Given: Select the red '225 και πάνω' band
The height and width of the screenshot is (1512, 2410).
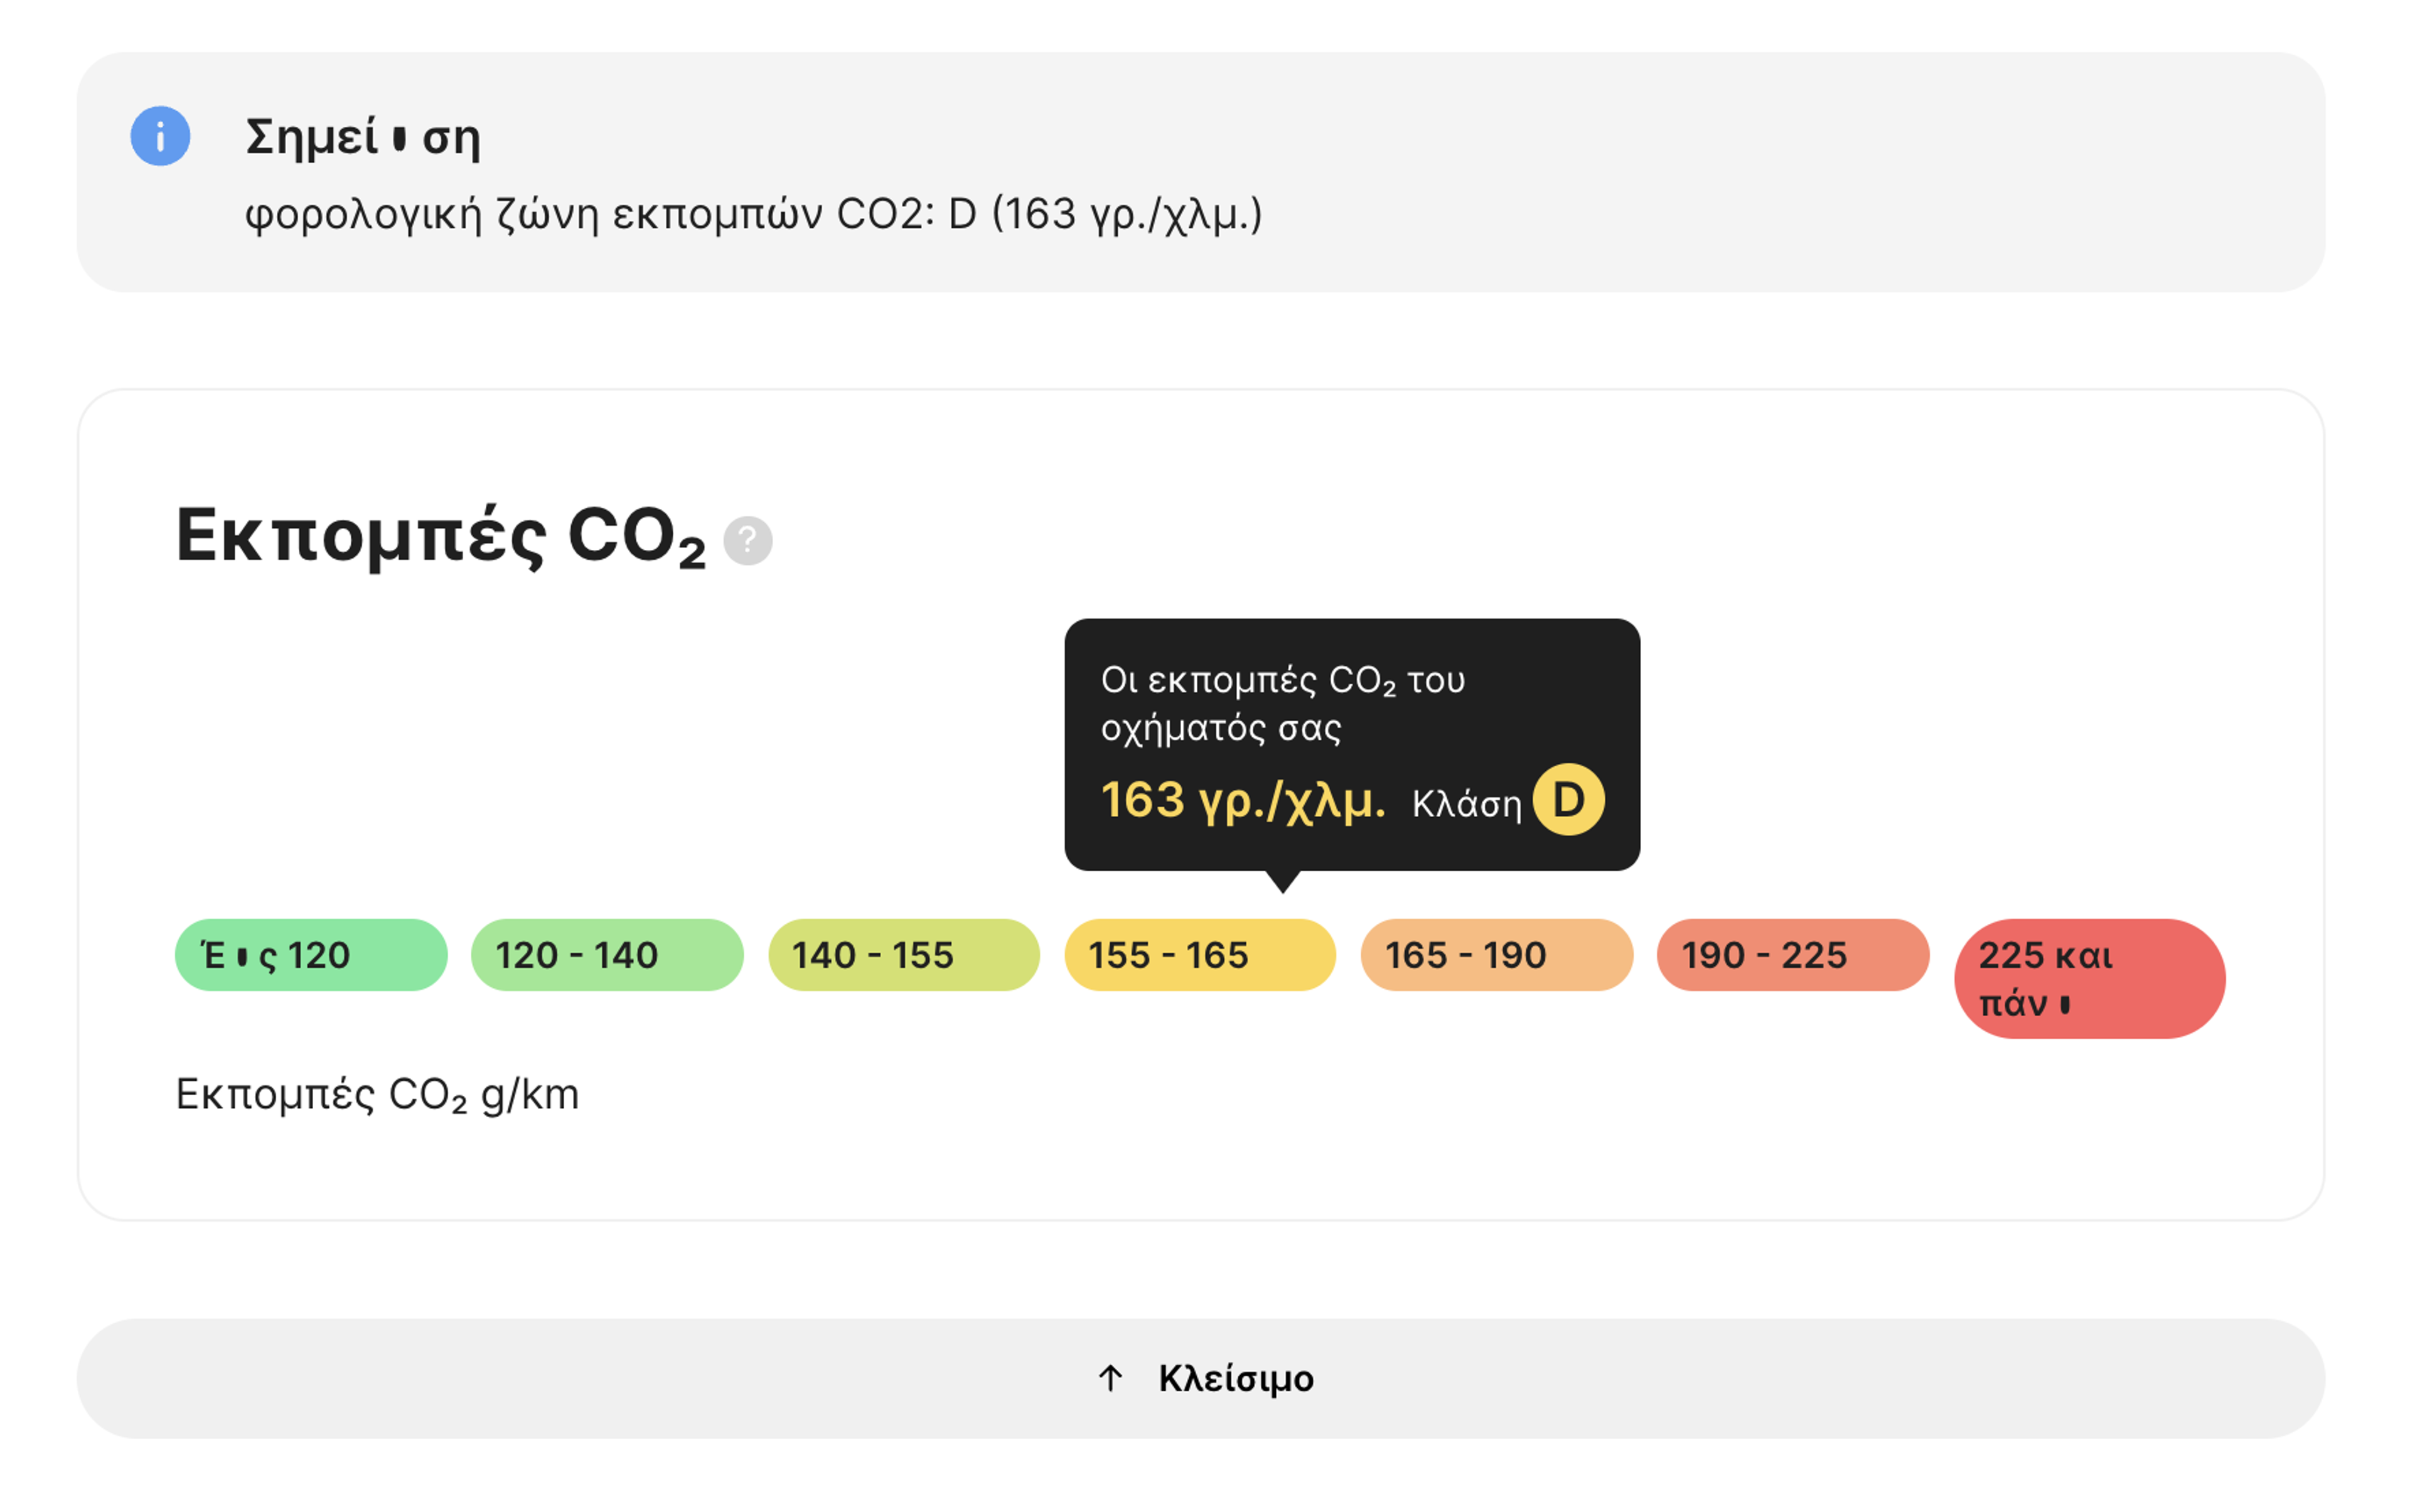Looking at the screenshot, I should point(2089,979).
